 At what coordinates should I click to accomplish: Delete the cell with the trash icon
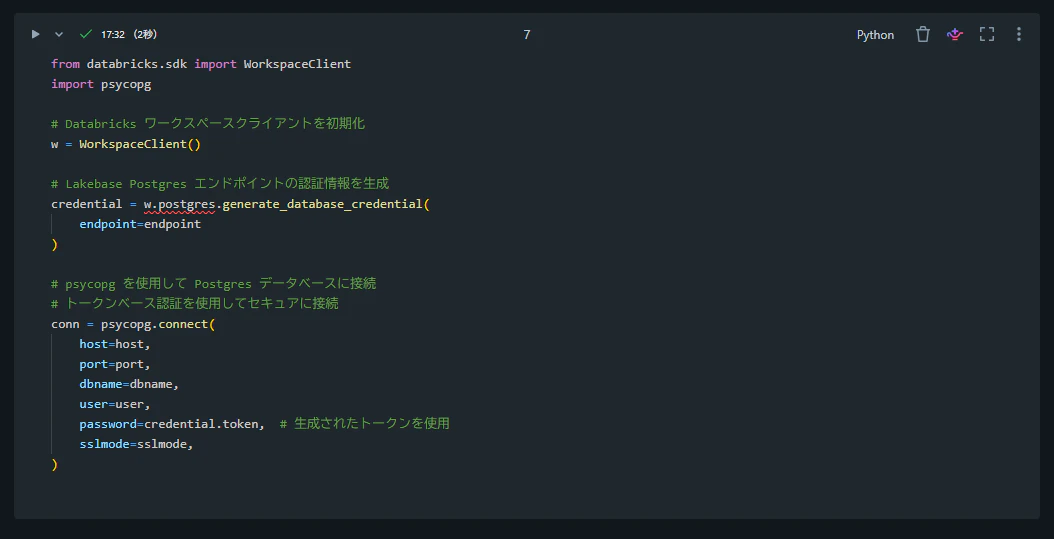923,34
